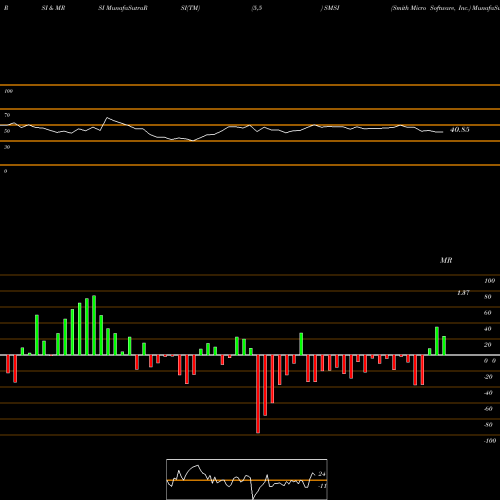Click the value -11 in the mini chart
The image size is (500, 500).
click(x=322, y=486)
